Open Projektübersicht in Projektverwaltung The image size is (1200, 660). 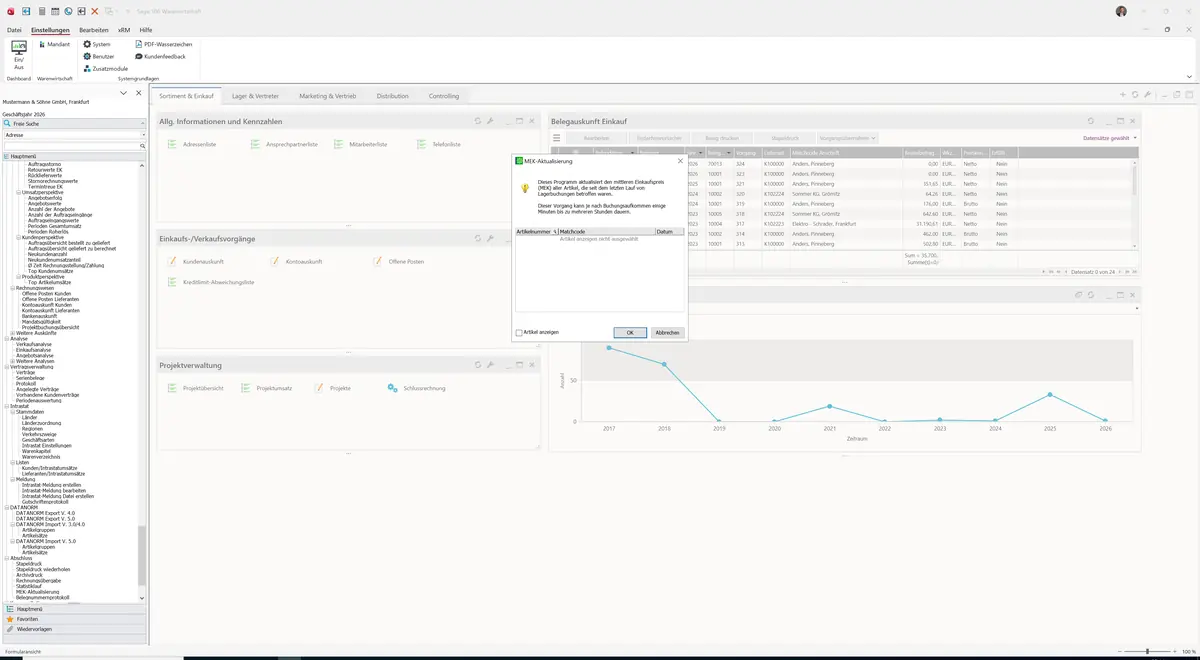(196, 388)
